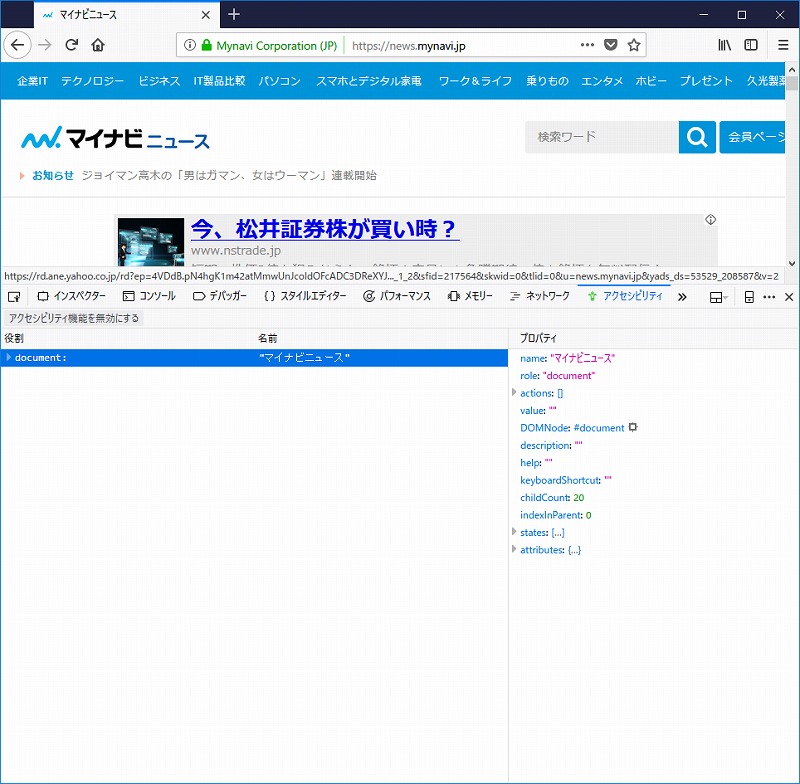Open page actions three-dot menu in address bar

pyautogui.click(x=587, y=45)
